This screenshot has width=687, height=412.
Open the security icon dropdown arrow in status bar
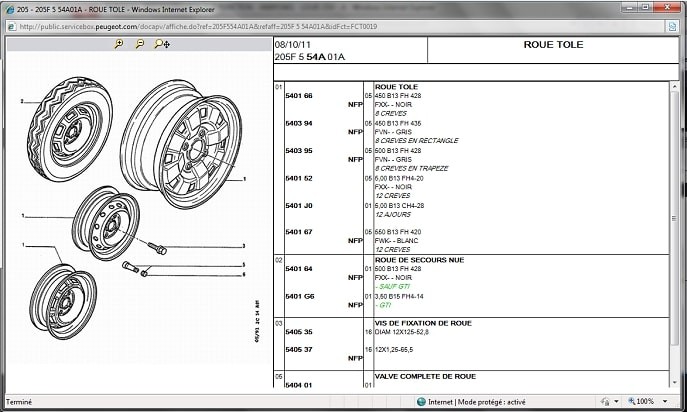[616, 401]
